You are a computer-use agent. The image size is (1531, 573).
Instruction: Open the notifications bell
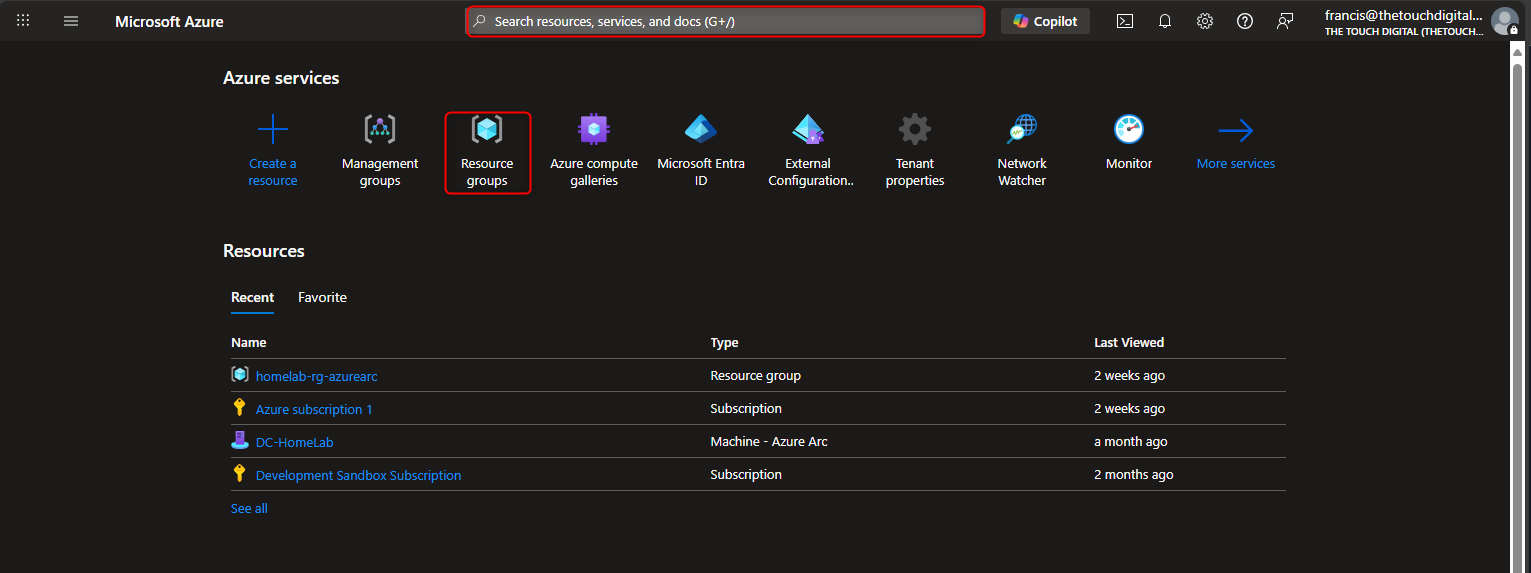(1165, 21)
